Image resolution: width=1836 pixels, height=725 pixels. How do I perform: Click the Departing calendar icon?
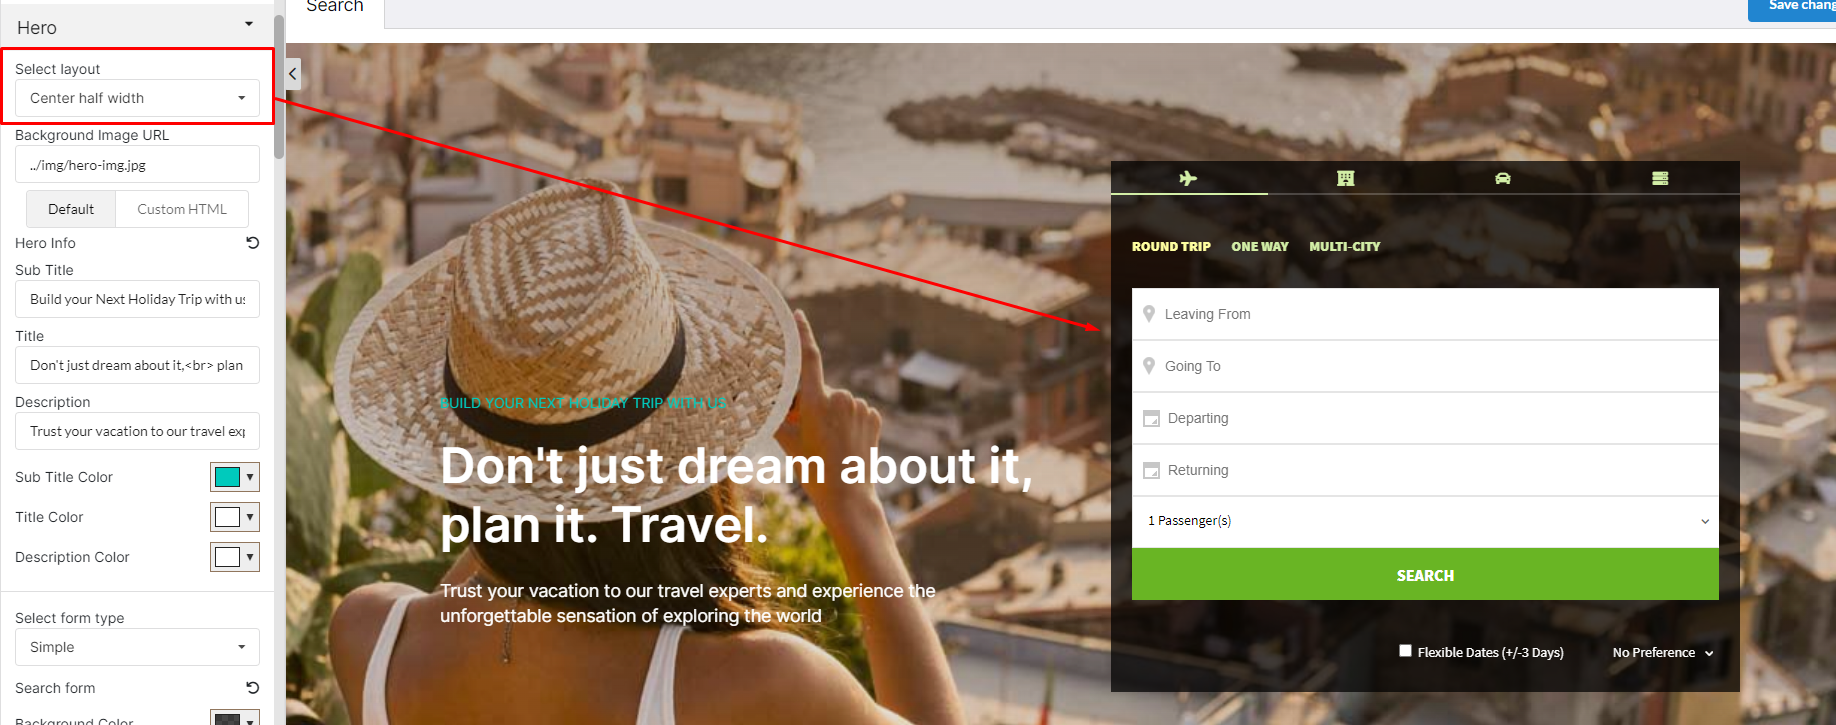tap(1152, 418)
